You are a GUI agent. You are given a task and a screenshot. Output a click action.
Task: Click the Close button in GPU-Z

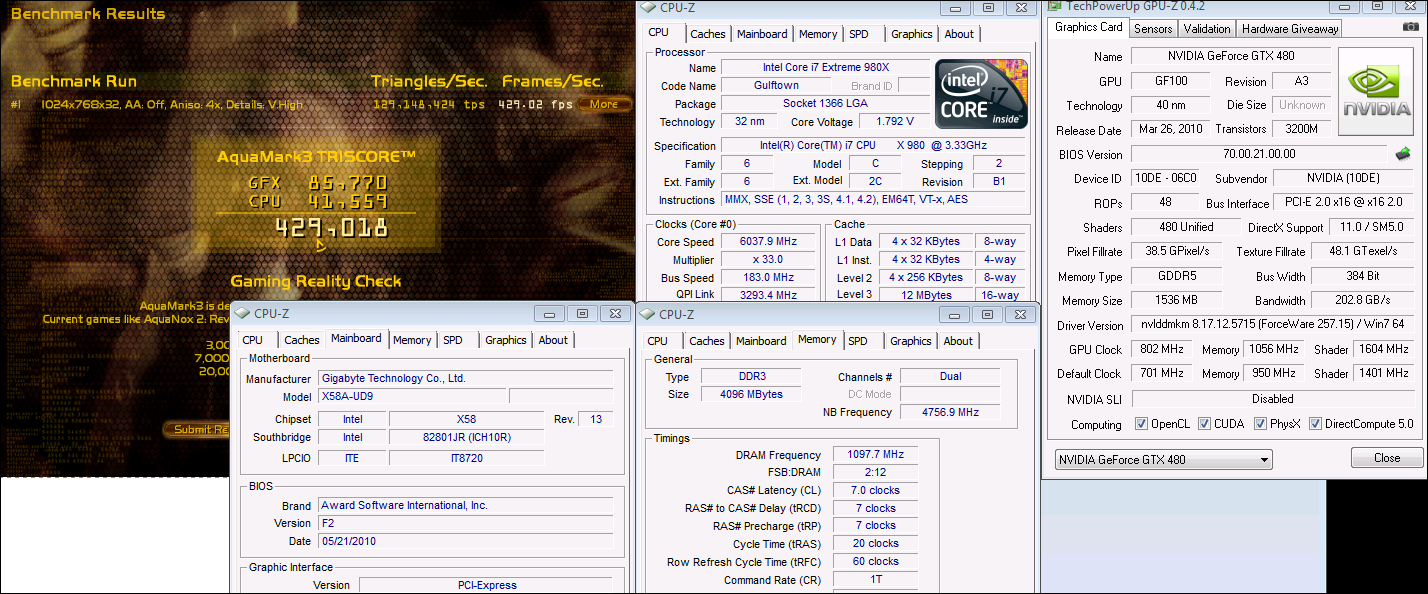pos(1387,458)
